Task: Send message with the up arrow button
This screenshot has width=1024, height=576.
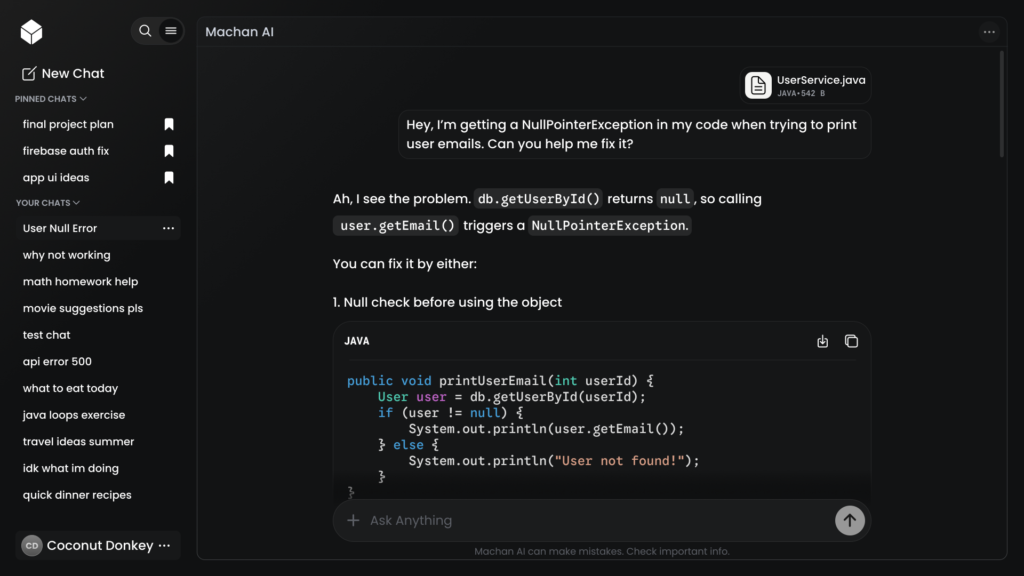Action: [850, 520]
